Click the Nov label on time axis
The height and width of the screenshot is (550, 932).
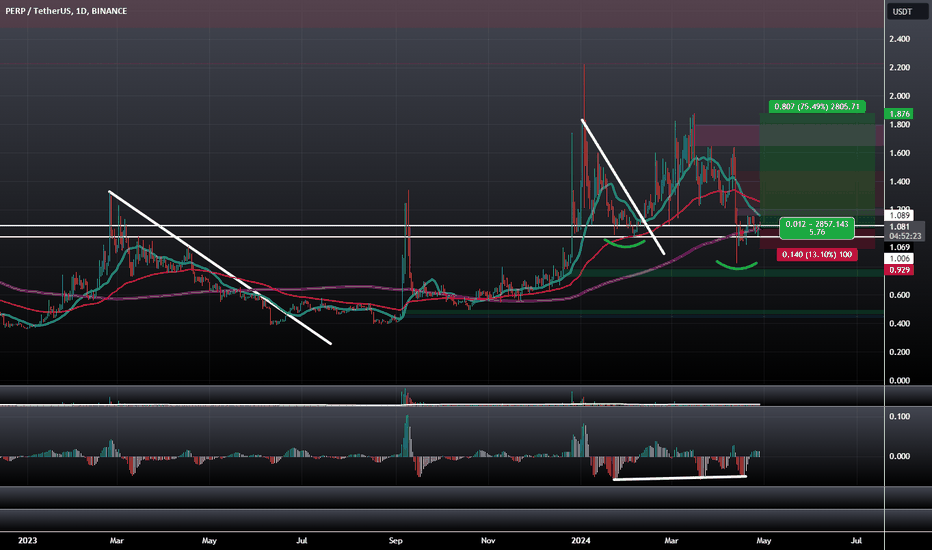tap(488, 540)
